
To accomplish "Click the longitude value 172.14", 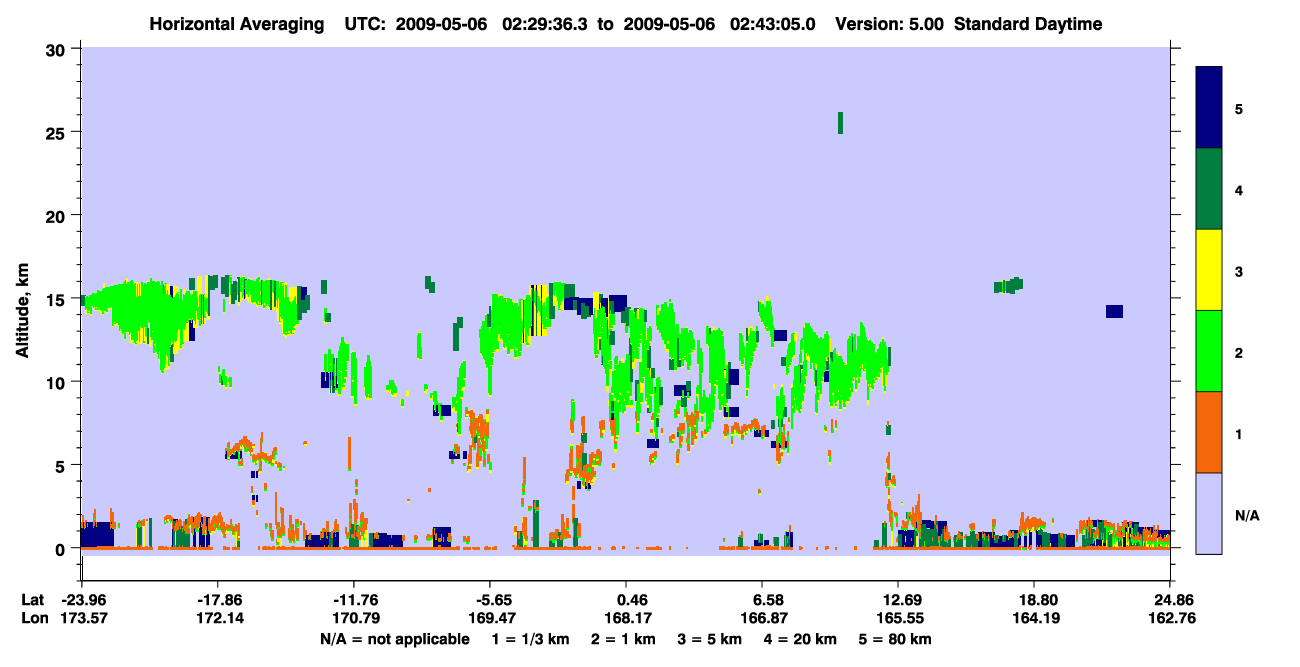I will pos(218,618).
